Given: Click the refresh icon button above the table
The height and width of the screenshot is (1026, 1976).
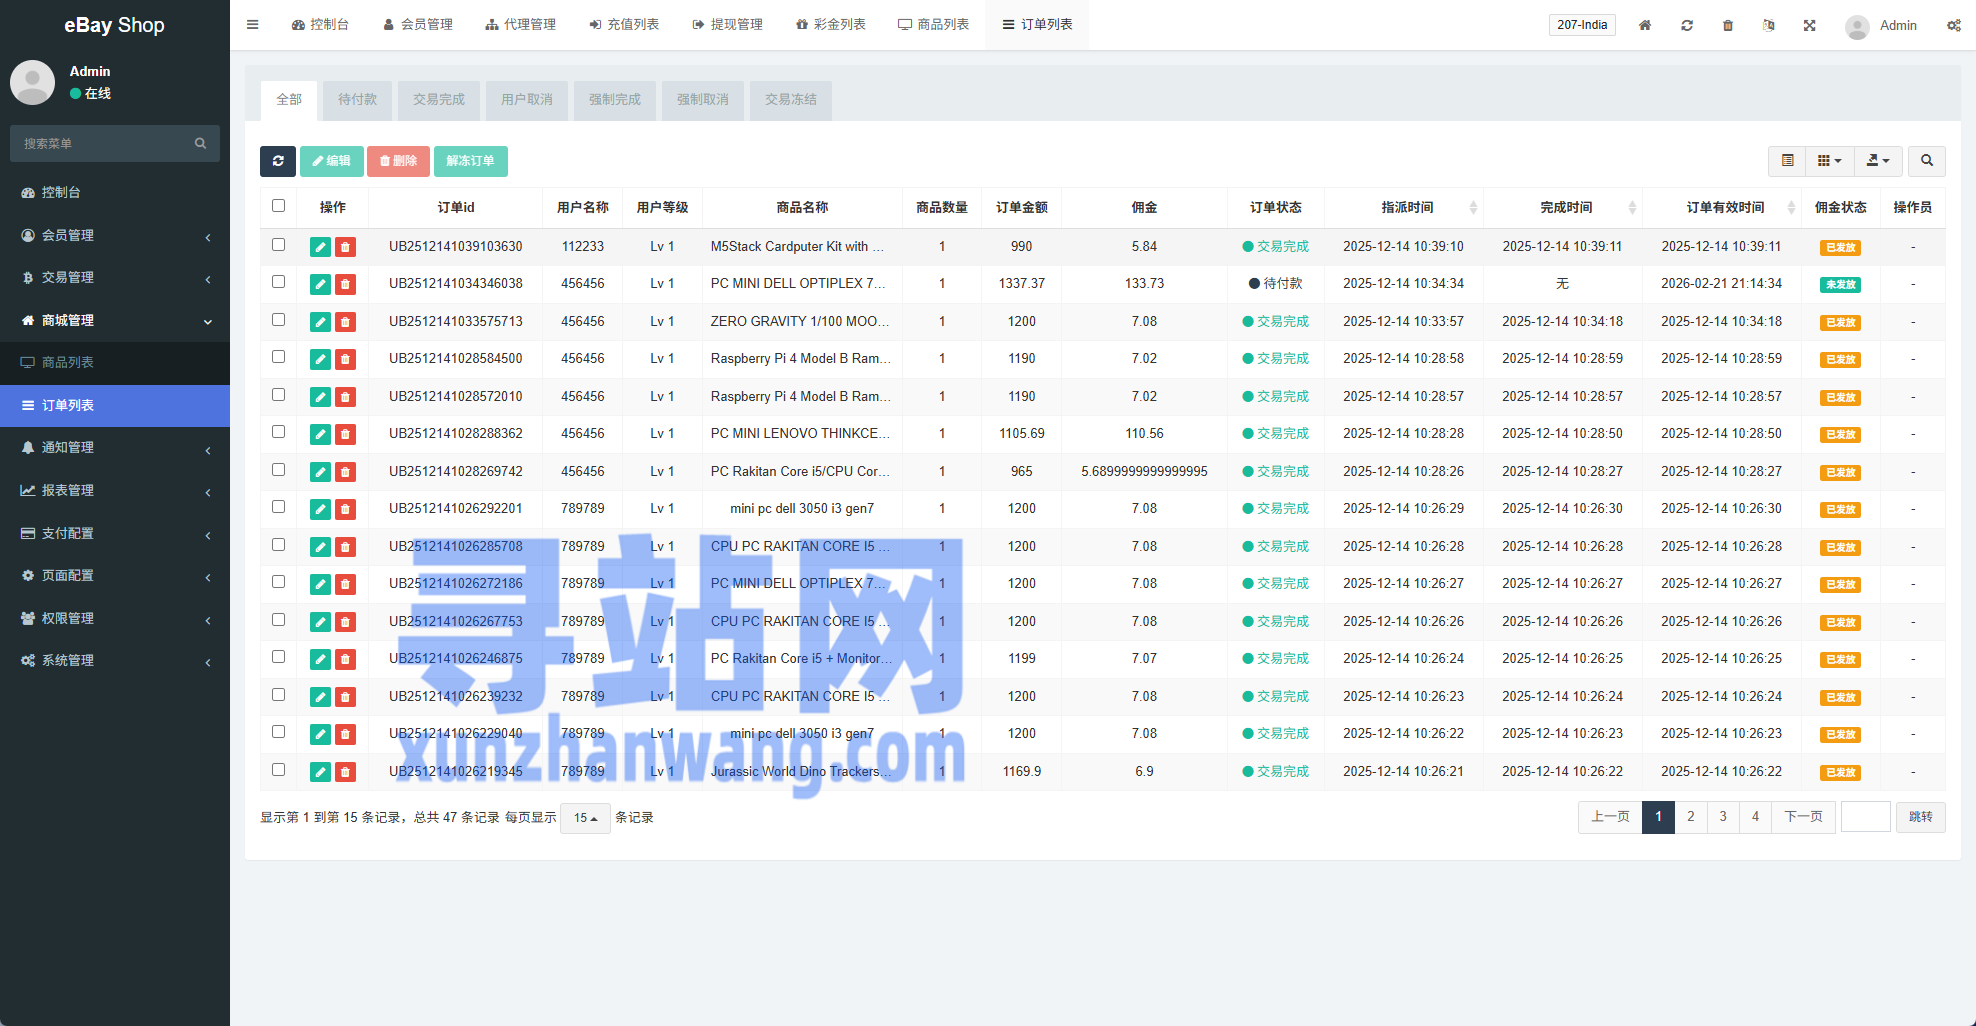Looking at the screenshot, I should tap(277, 161).
